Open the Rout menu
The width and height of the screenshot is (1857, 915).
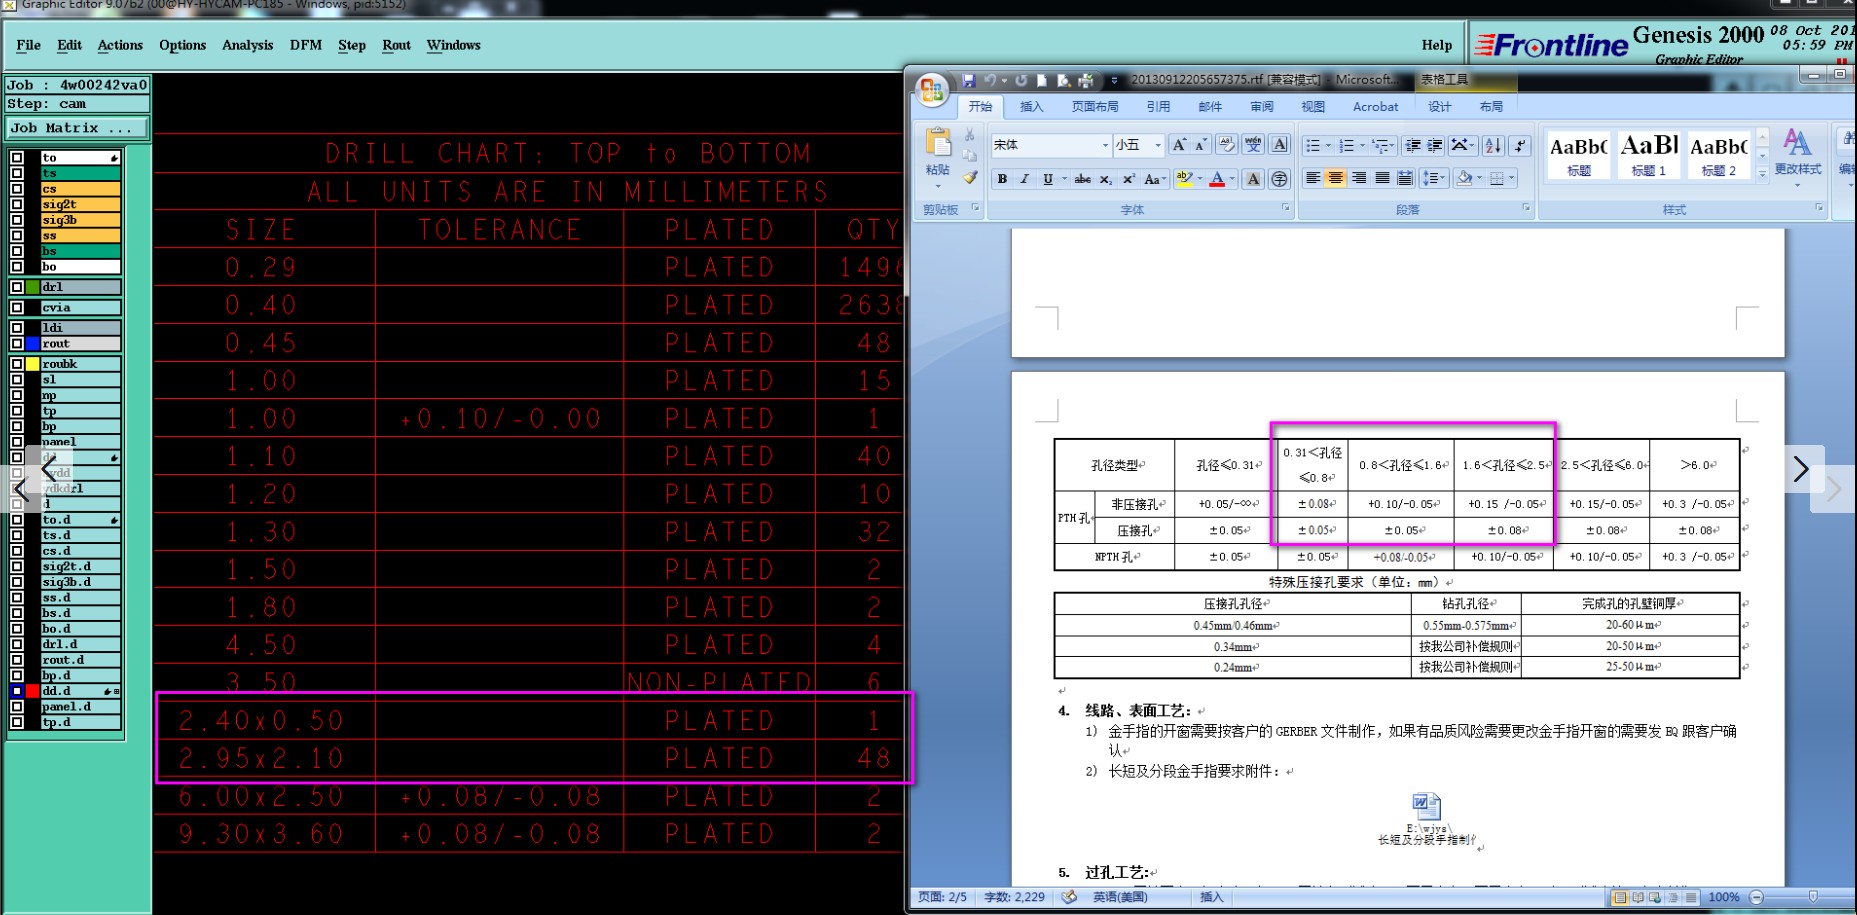[396, 45]
